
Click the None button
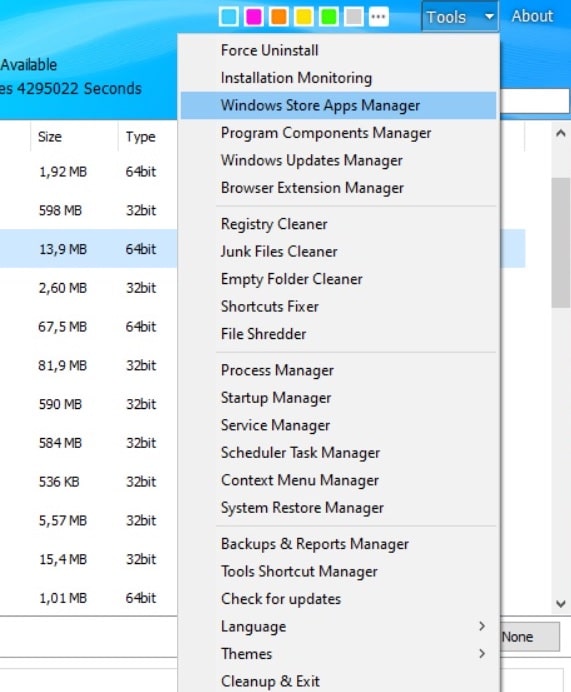(x=530, y=637)
